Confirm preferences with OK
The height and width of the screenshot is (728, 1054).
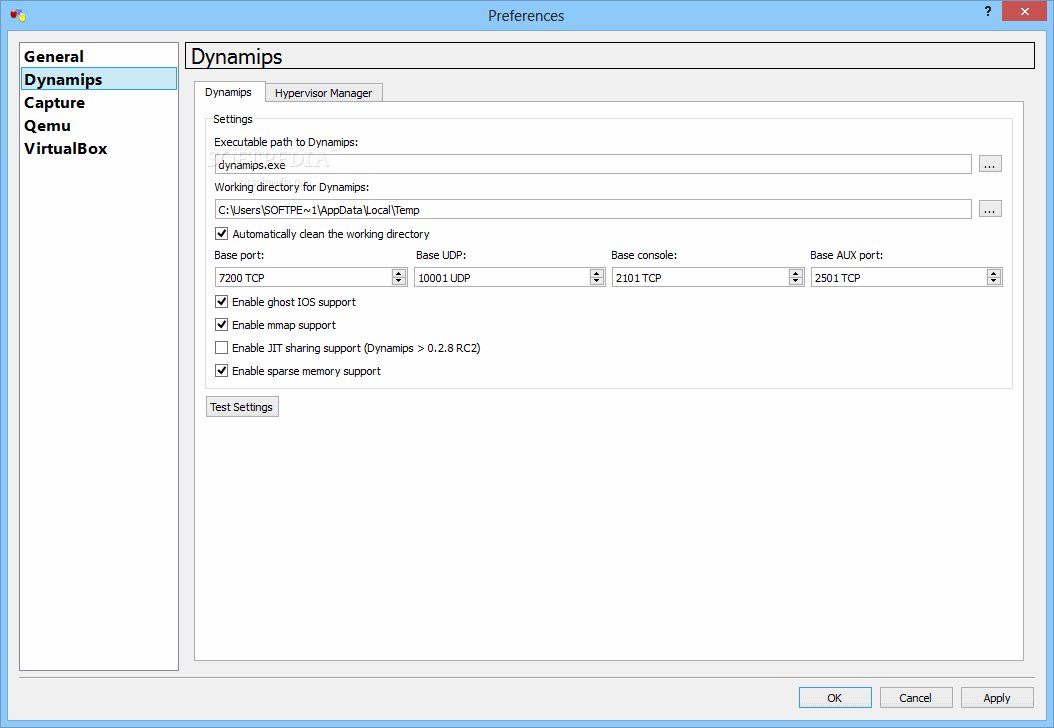835,698
